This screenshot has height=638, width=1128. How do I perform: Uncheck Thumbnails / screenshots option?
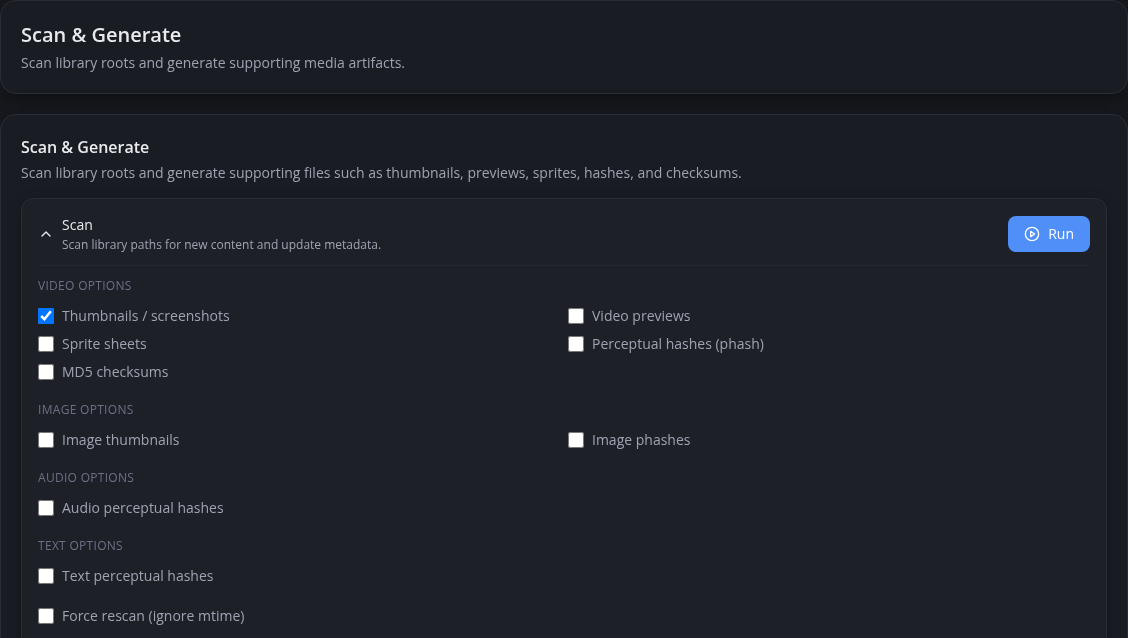coord(46,316)
